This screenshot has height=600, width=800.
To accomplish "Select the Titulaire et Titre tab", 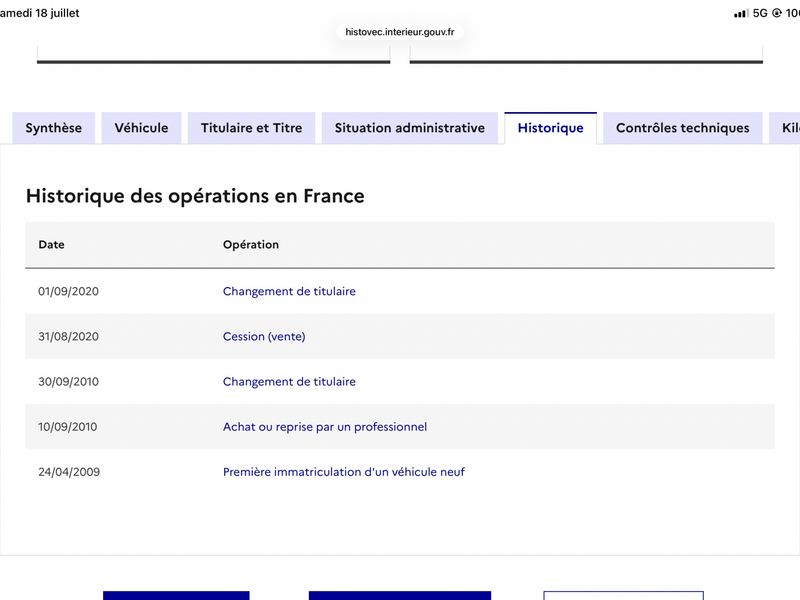I will coord(252,128).
